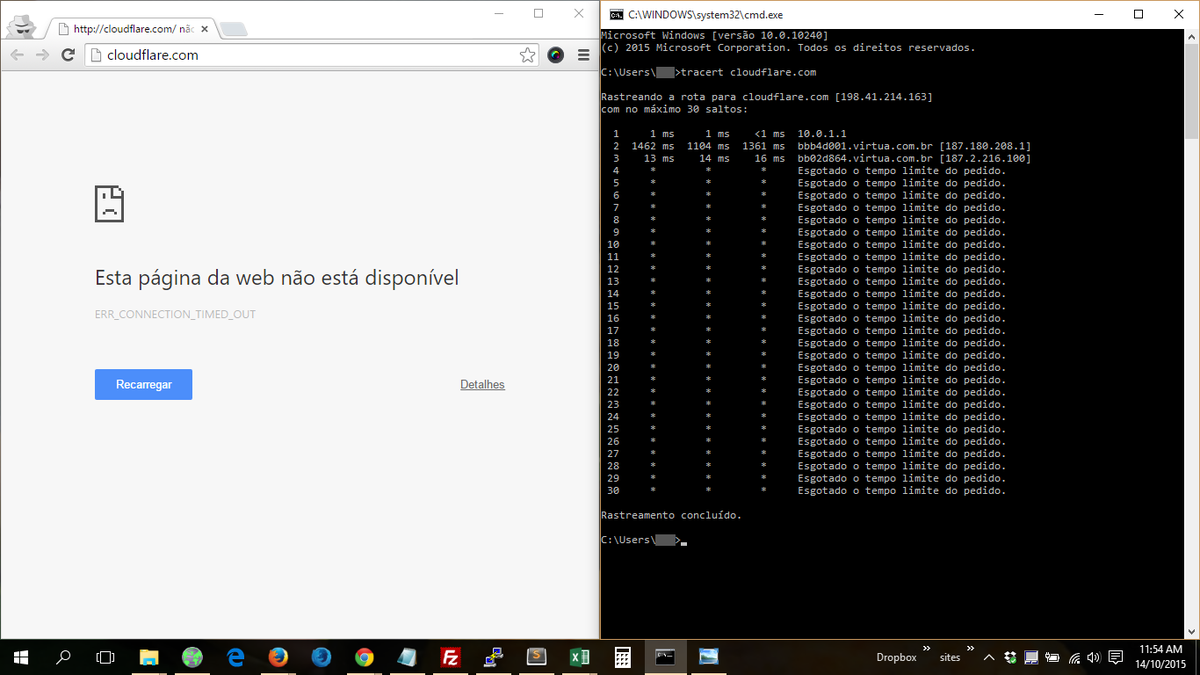The image size is (1200, 675).
Task: Click the 10.0.1.1 address in hop 1
Action: click(822, 134)
